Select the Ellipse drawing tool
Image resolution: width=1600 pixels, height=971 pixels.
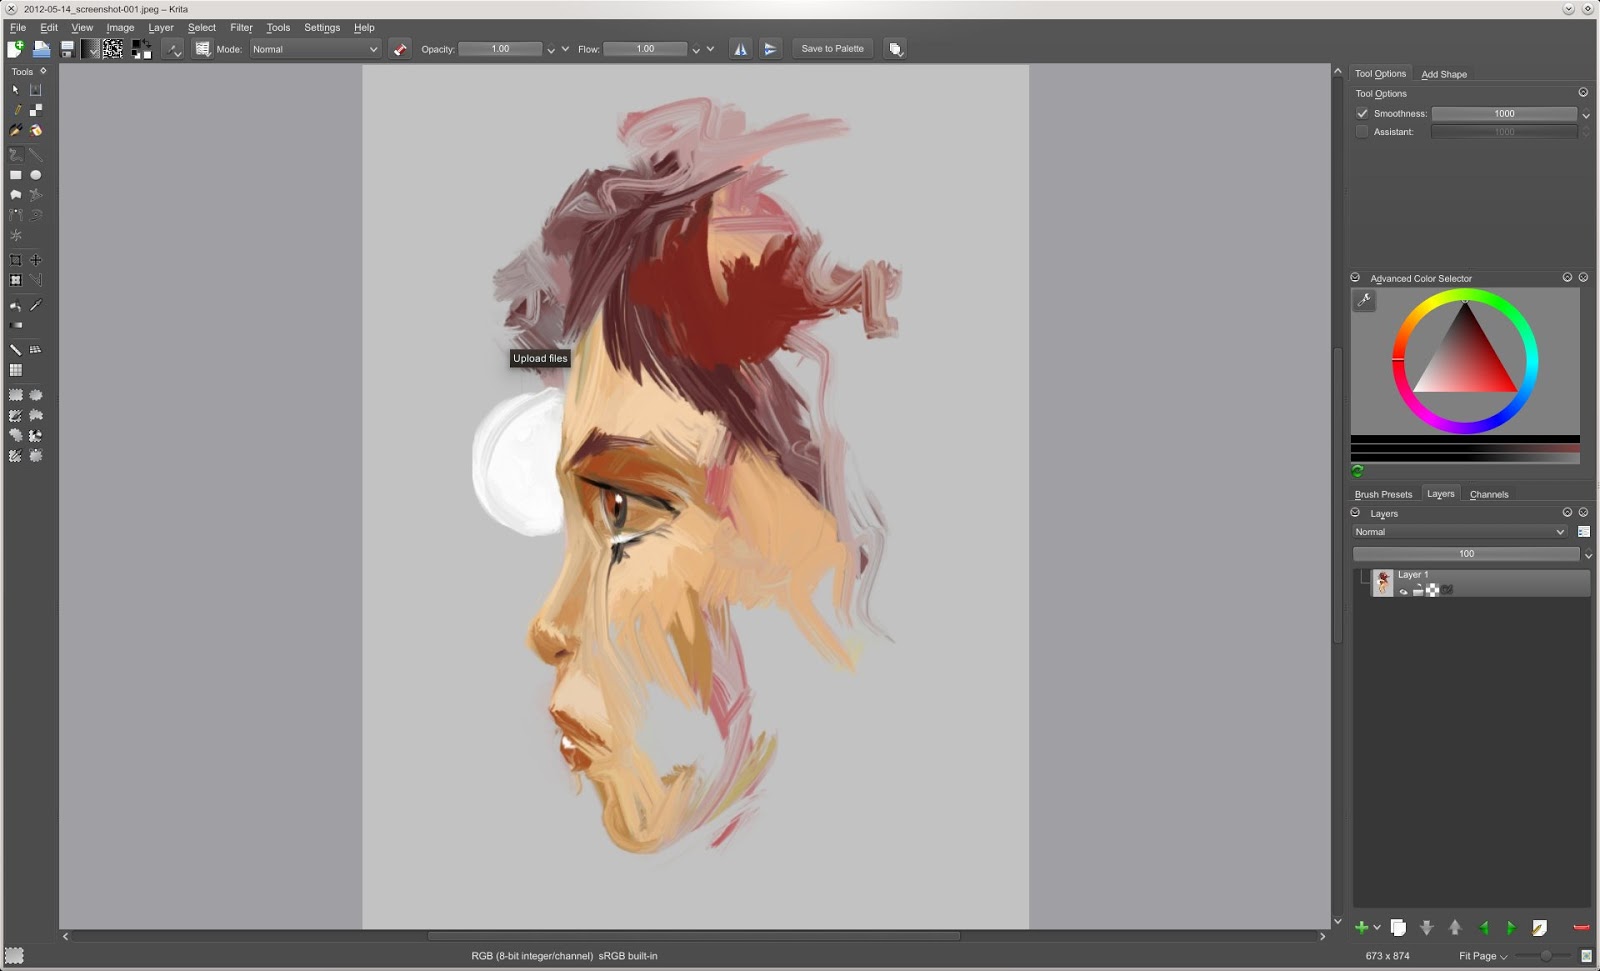36,174
